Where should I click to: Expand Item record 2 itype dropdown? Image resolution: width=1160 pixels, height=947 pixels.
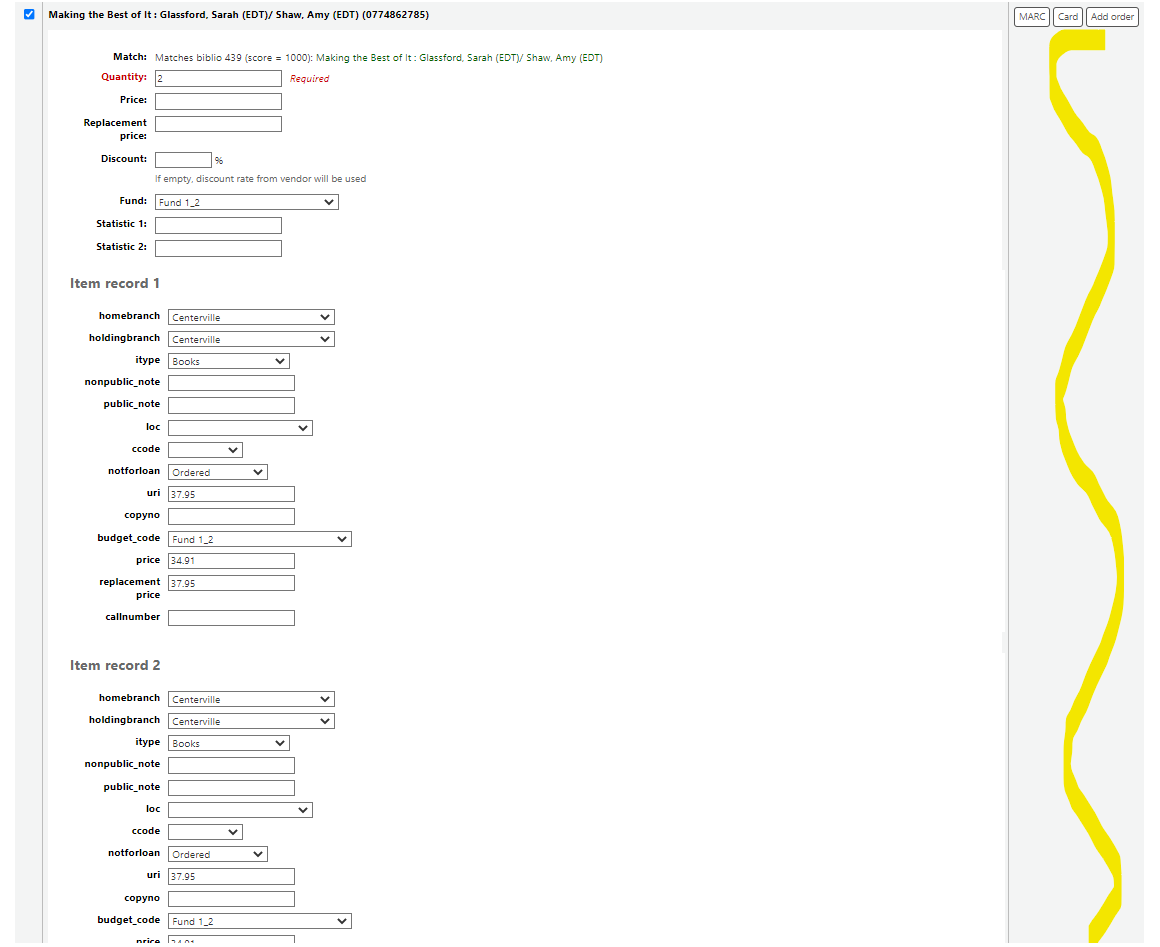click(228, 743)
